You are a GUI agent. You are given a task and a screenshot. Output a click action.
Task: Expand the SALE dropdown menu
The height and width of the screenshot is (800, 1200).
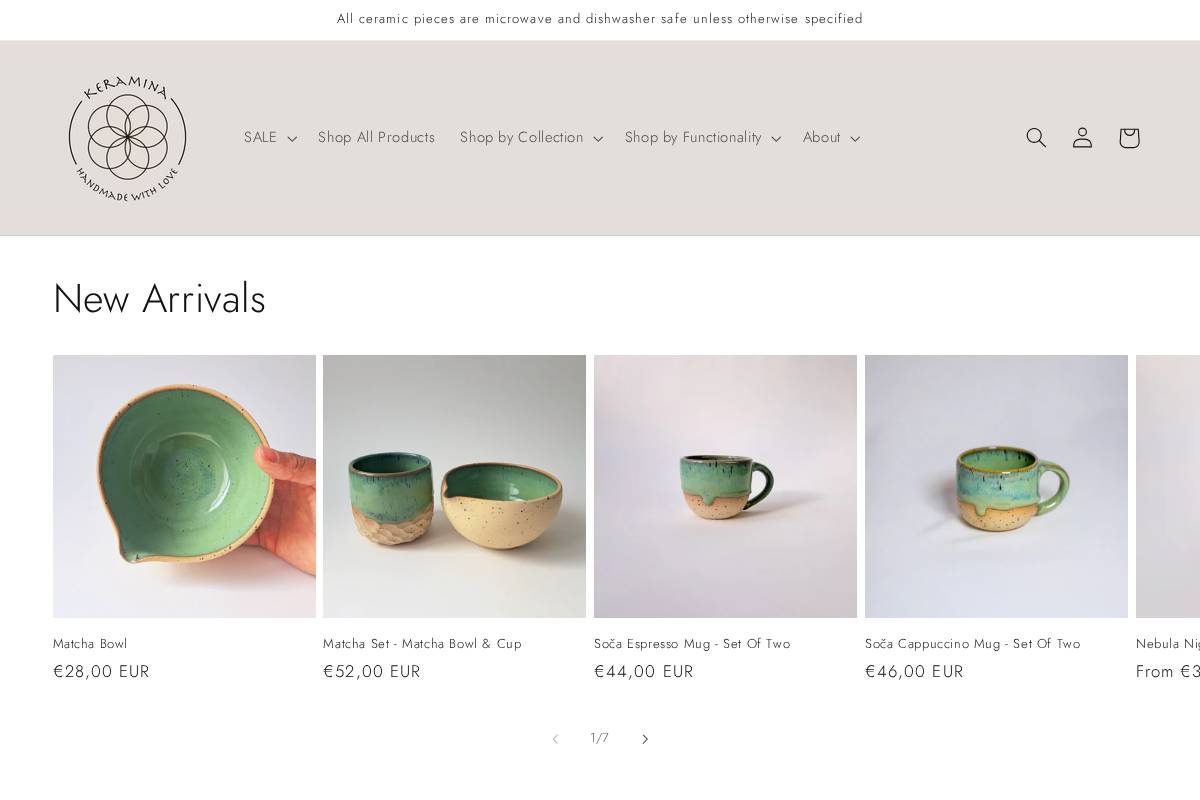click(x=268, y=137)
